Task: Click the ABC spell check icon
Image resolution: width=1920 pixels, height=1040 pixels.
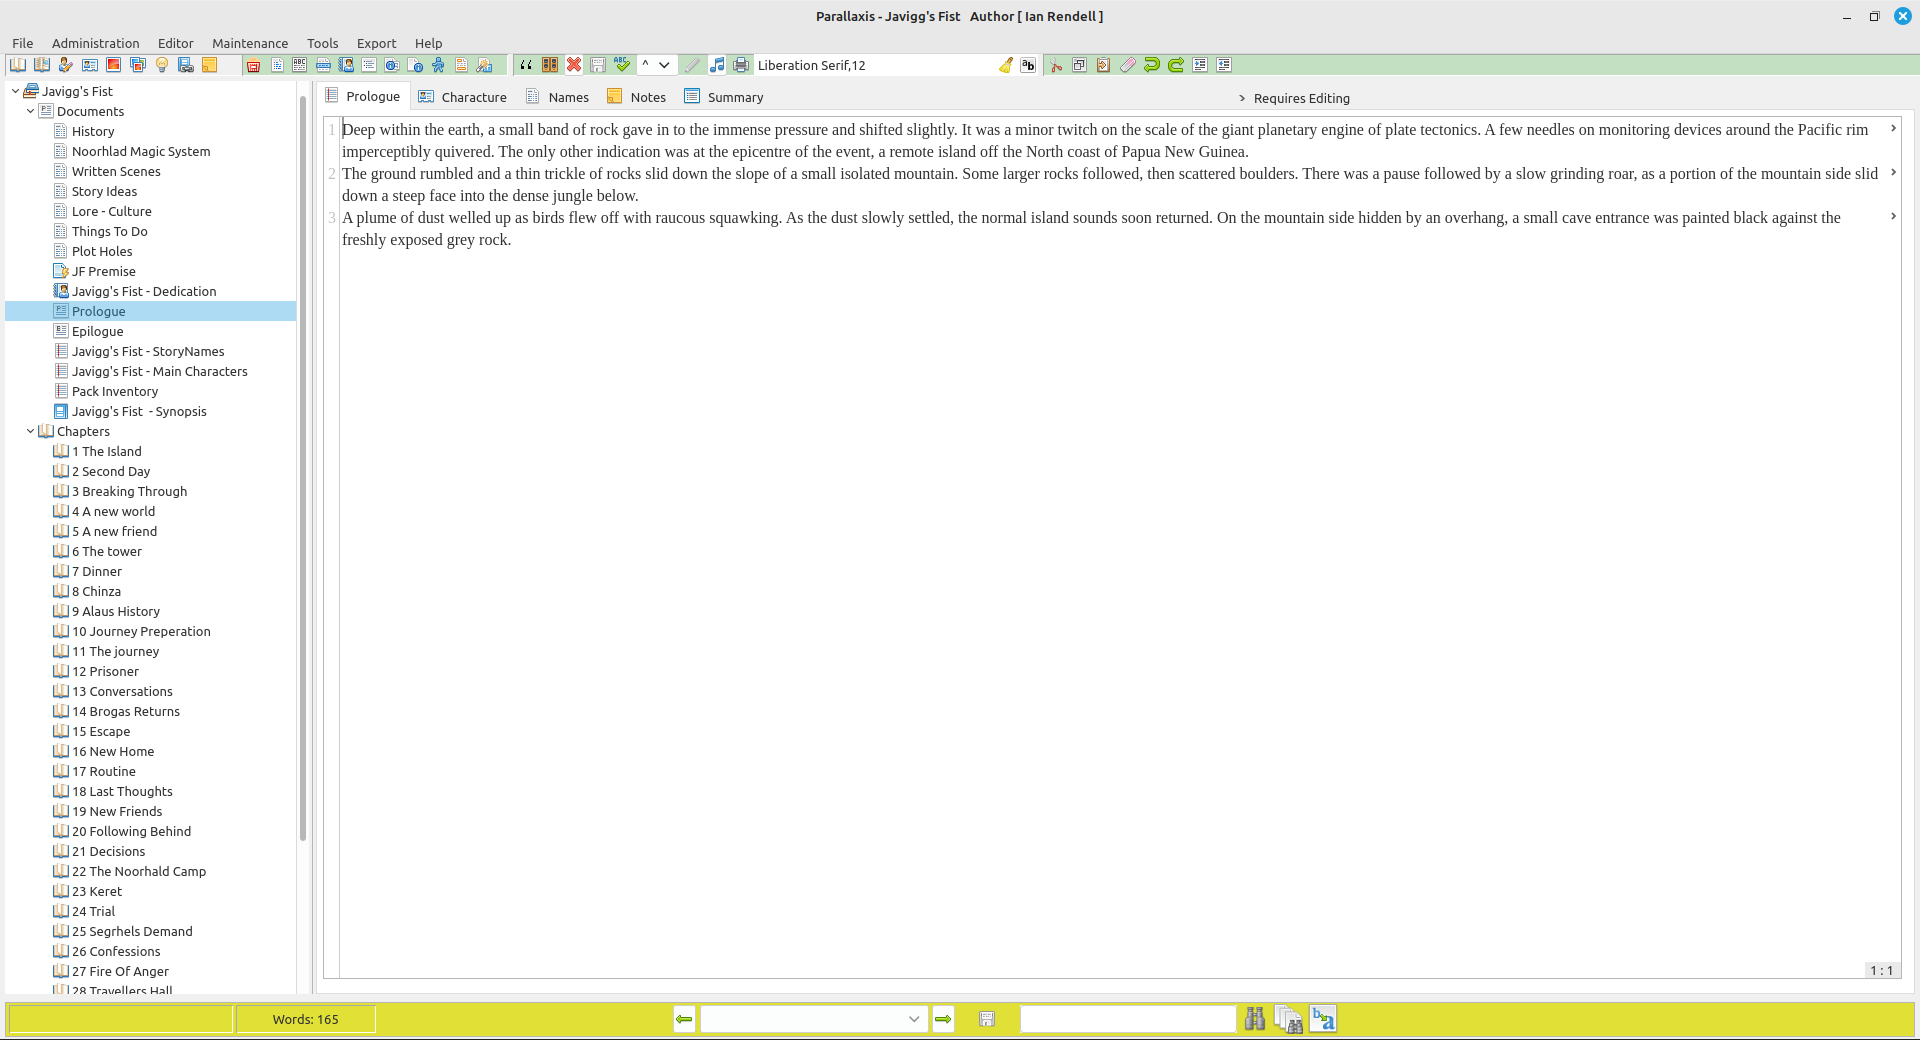Action: point(622,65)
